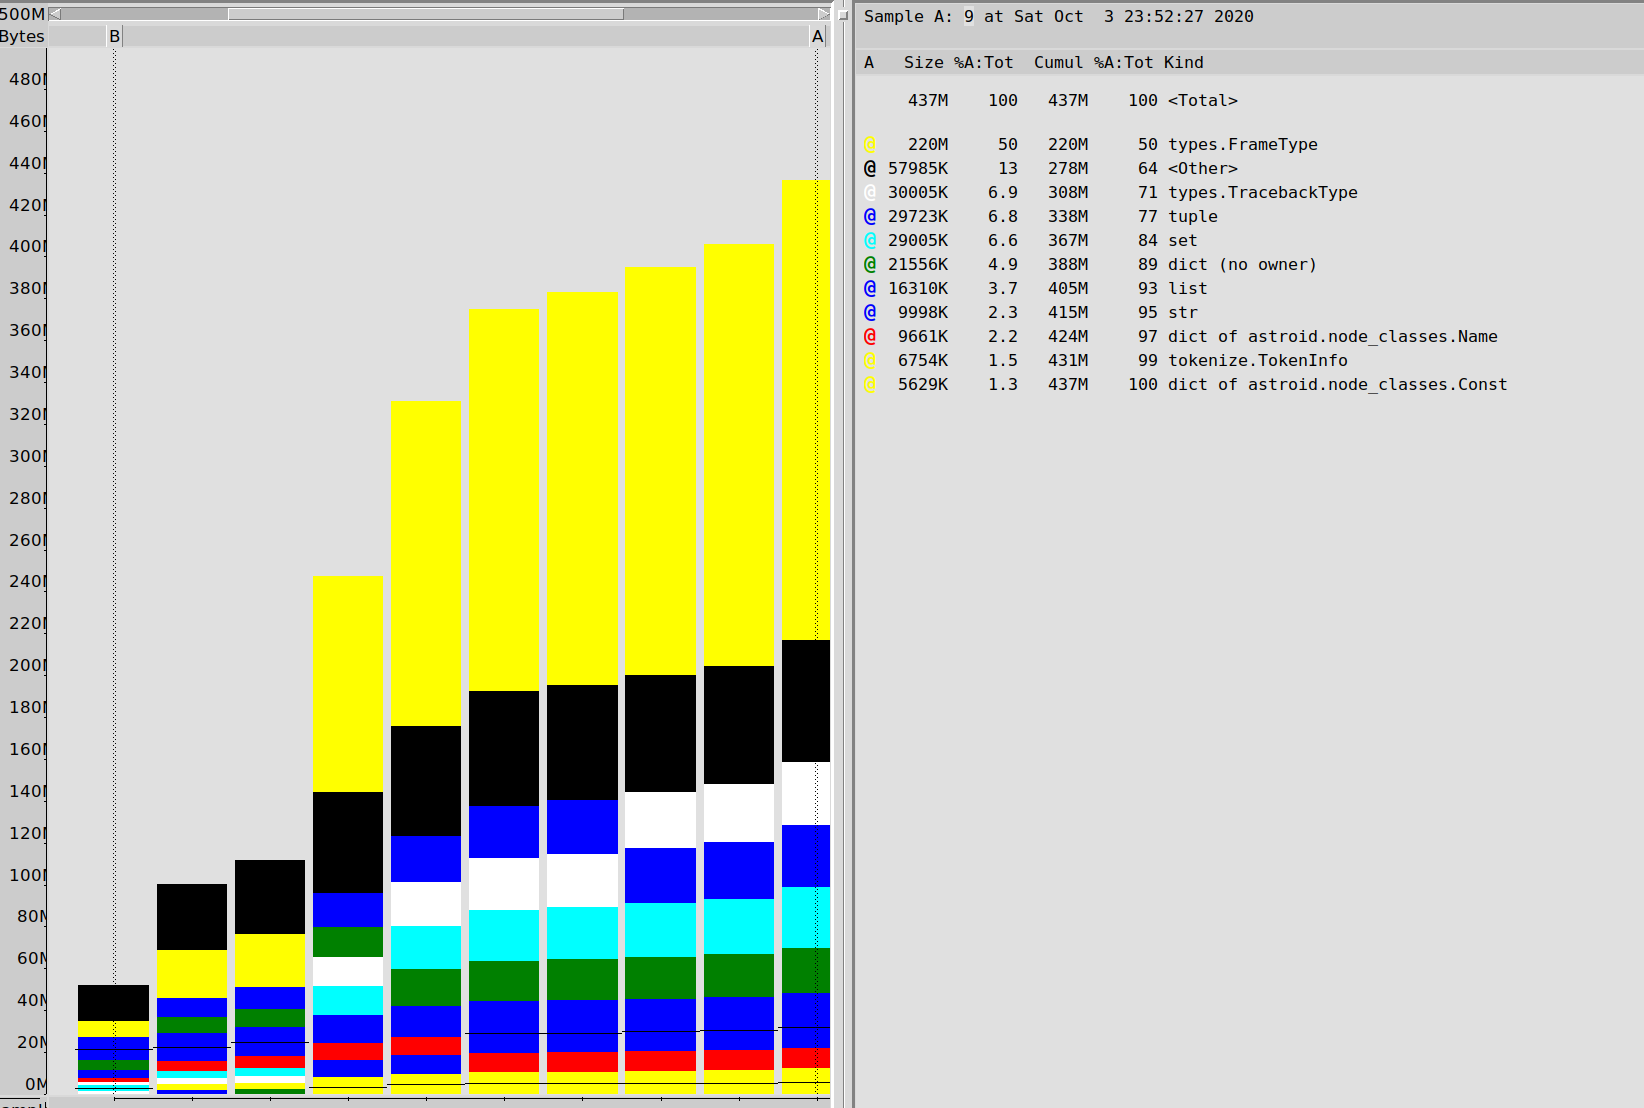The height and width of the screenshot is (1108, 1644).
Task: Click the pane divider handle between chart and table
Action: 843,15
